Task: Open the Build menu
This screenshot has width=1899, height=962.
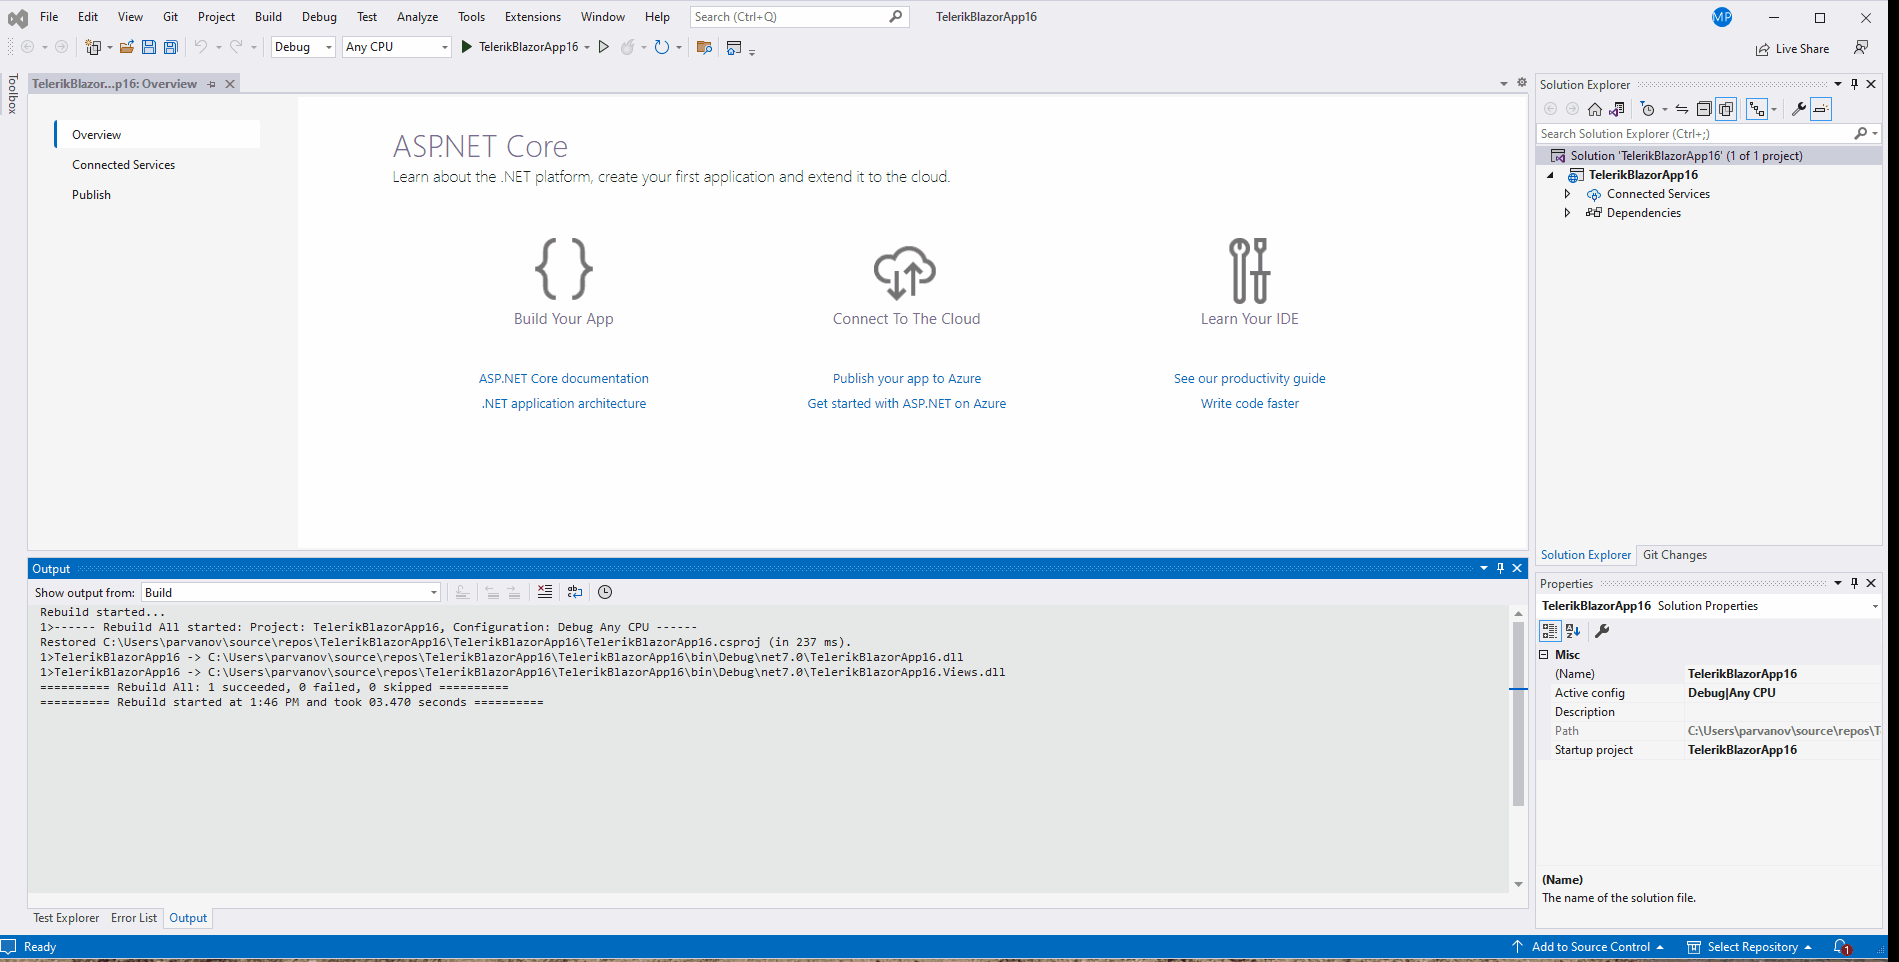Action: 268,17
